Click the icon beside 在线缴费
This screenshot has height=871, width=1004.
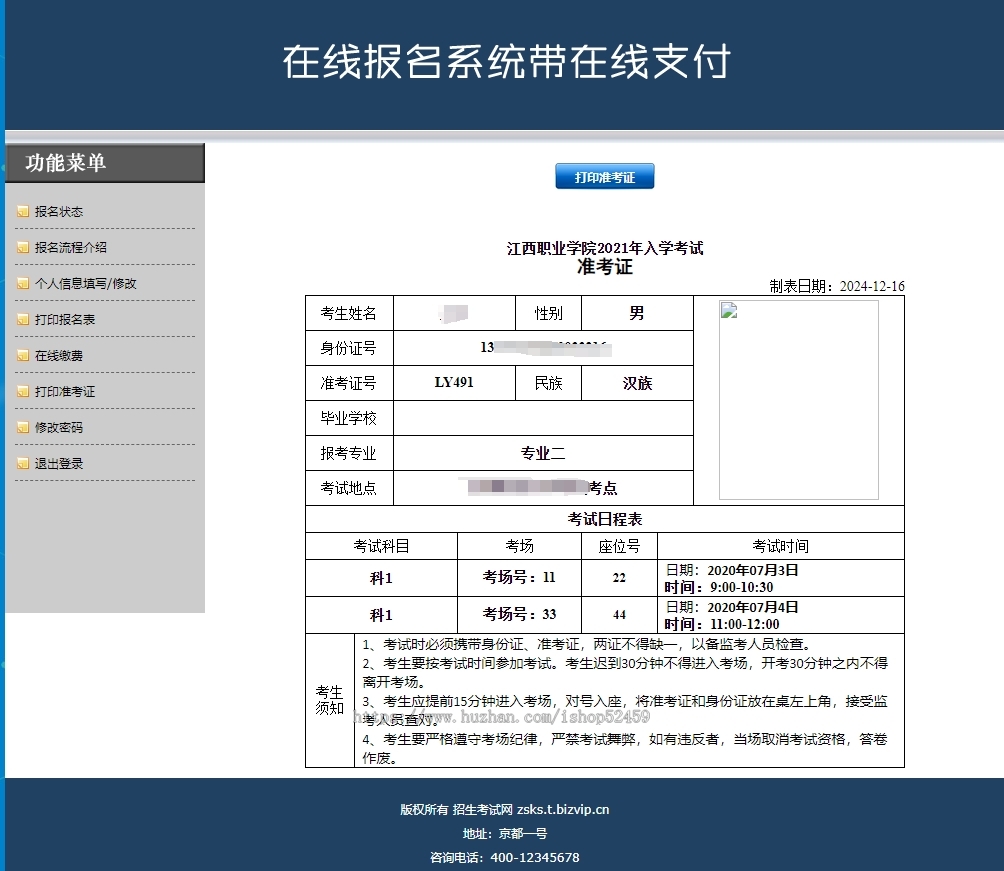coord(23,355)
